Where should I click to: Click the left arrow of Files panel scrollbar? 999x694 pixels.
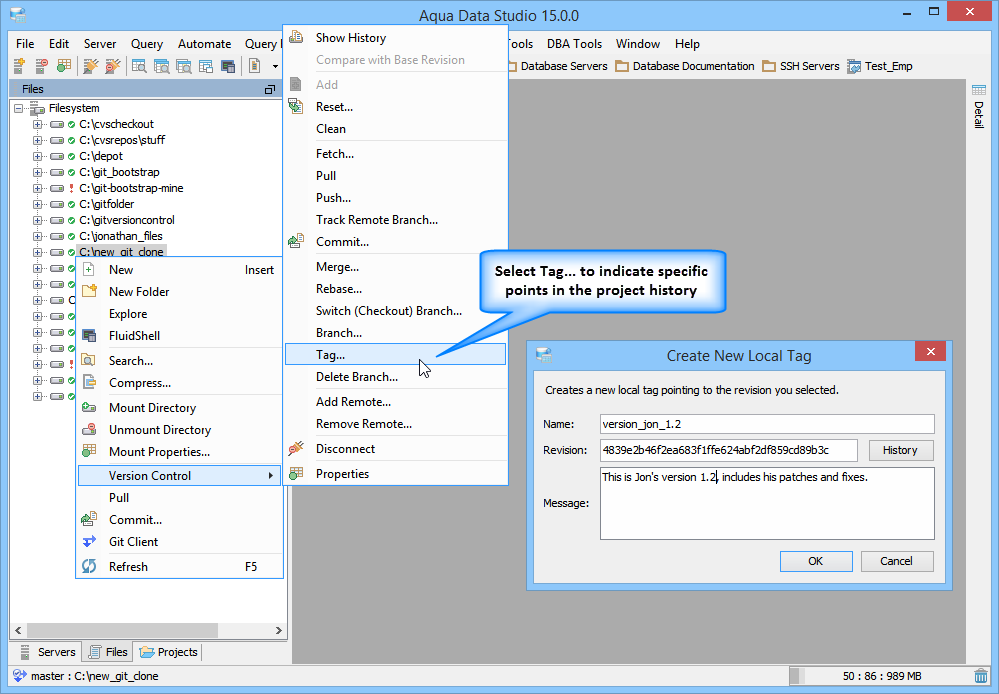click(x=18, y=630)
